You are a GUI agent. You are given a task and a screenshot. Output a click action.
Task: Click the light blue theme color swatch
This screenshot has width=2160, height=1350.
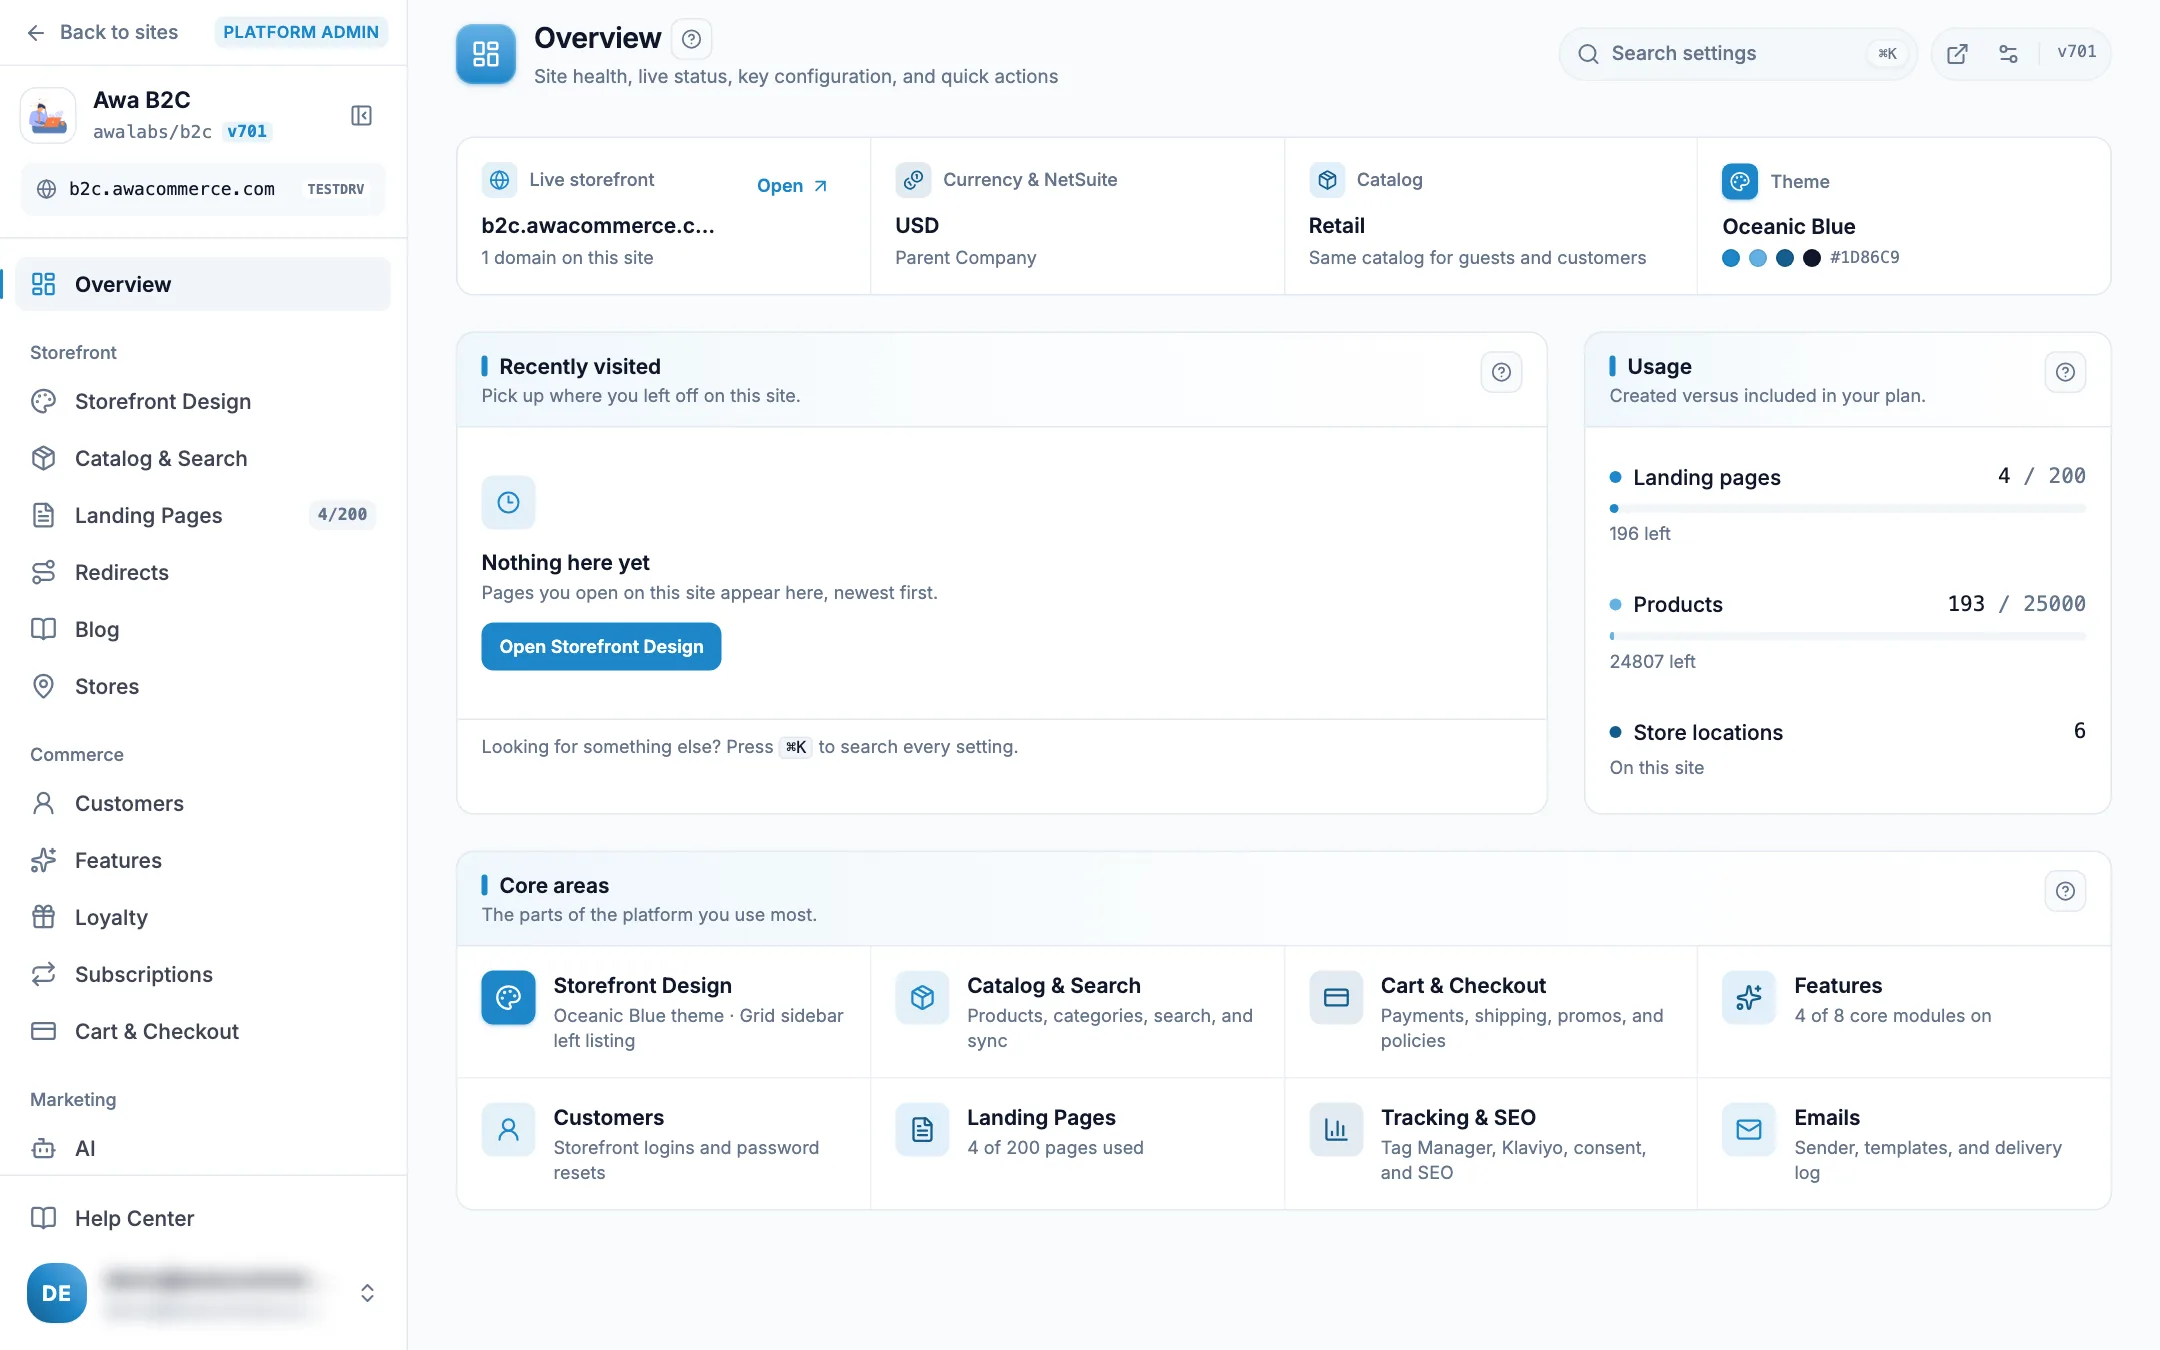pyautogui.click(x=1758, y=258)
